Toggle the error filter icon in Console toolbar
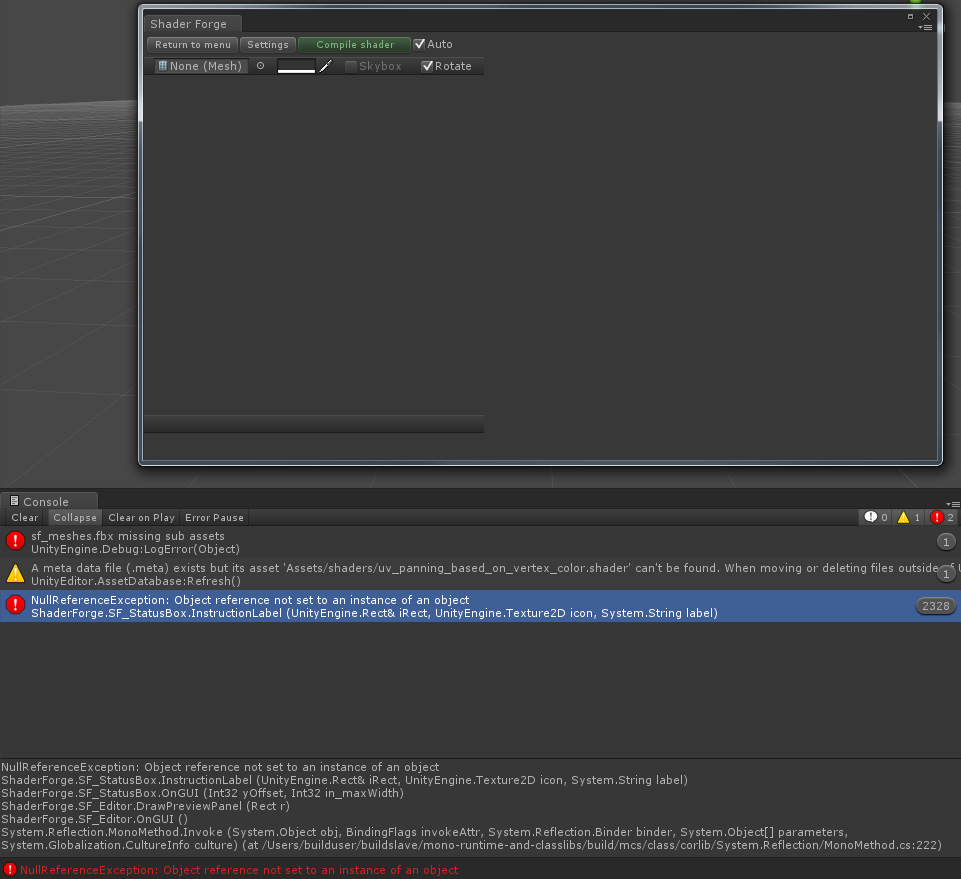Screen dimensions: 961x879 [938, 517]
